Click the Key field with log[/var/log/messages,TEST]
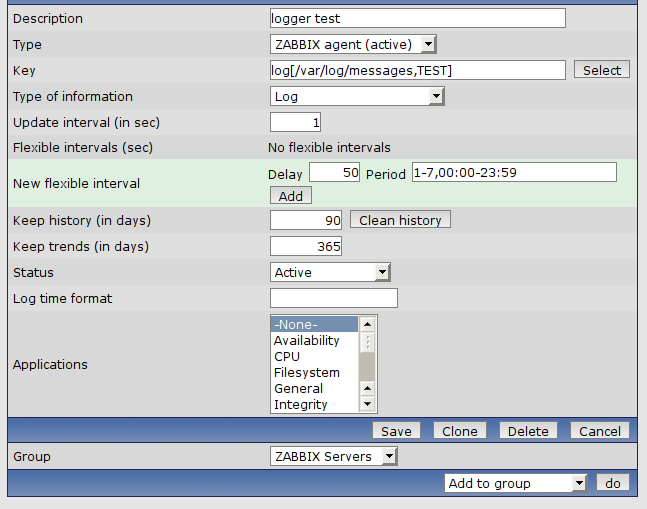 (418, 70)
